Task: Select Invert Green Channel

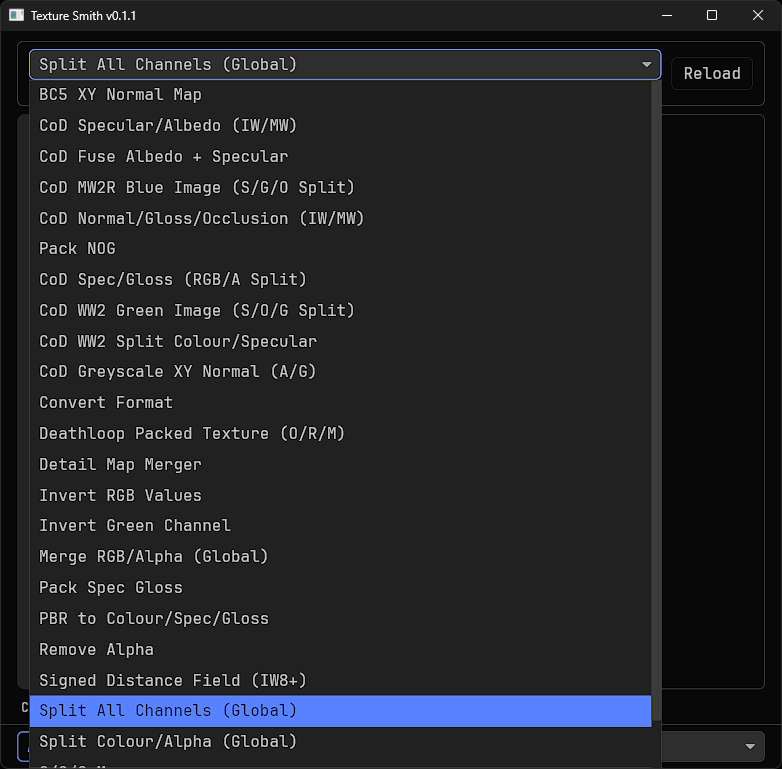Action: point(341,526)
